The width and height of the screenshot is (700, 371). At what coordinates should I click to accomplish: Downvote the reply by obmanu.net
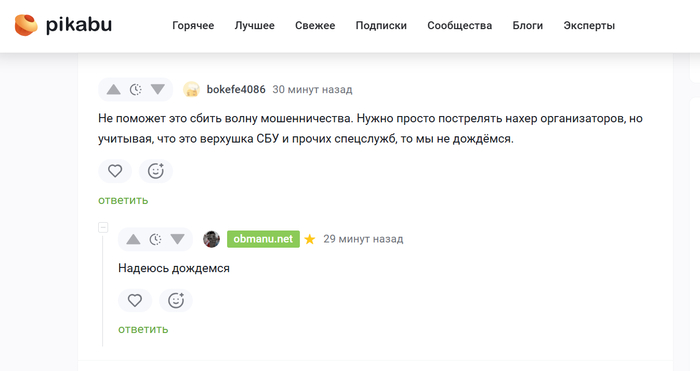(x=177, y=239)
